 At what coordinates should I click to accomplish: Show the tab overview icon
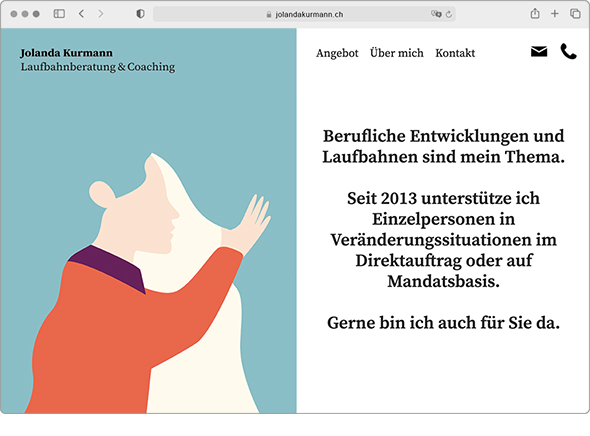(x=575, y=14)
